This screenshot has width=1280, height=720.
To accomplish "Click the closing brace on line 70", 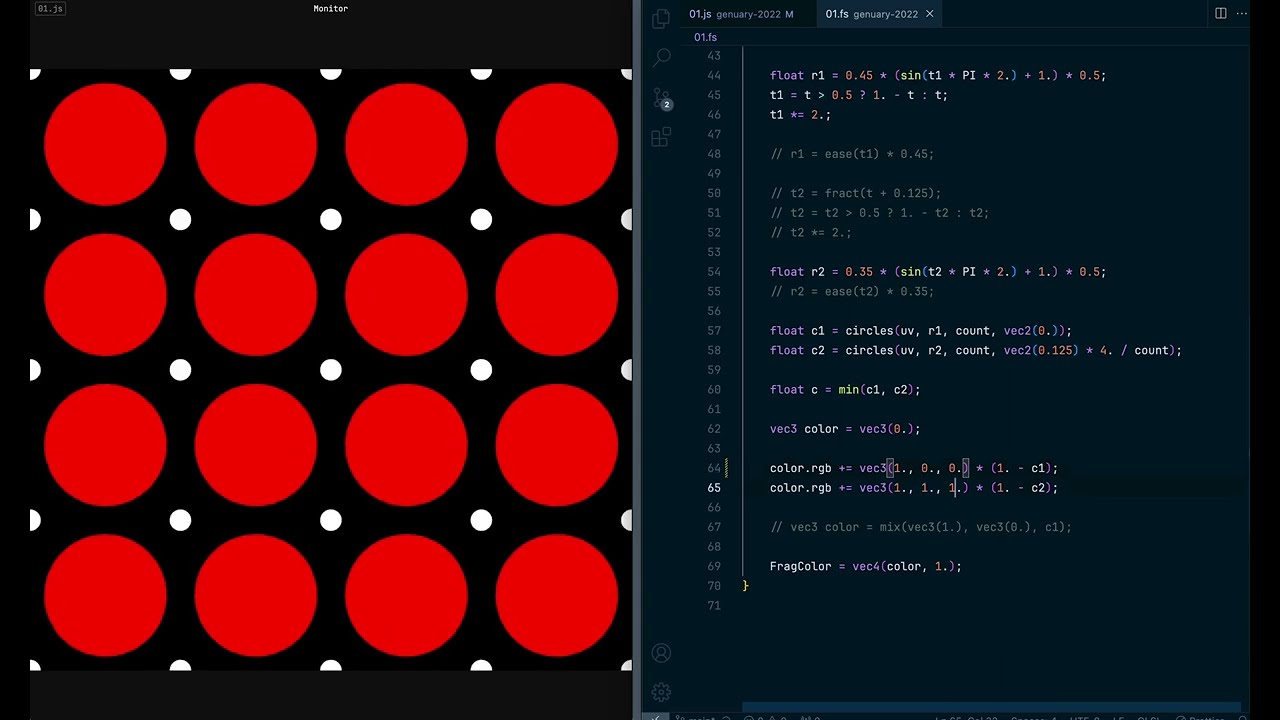I will click(746, 585).
